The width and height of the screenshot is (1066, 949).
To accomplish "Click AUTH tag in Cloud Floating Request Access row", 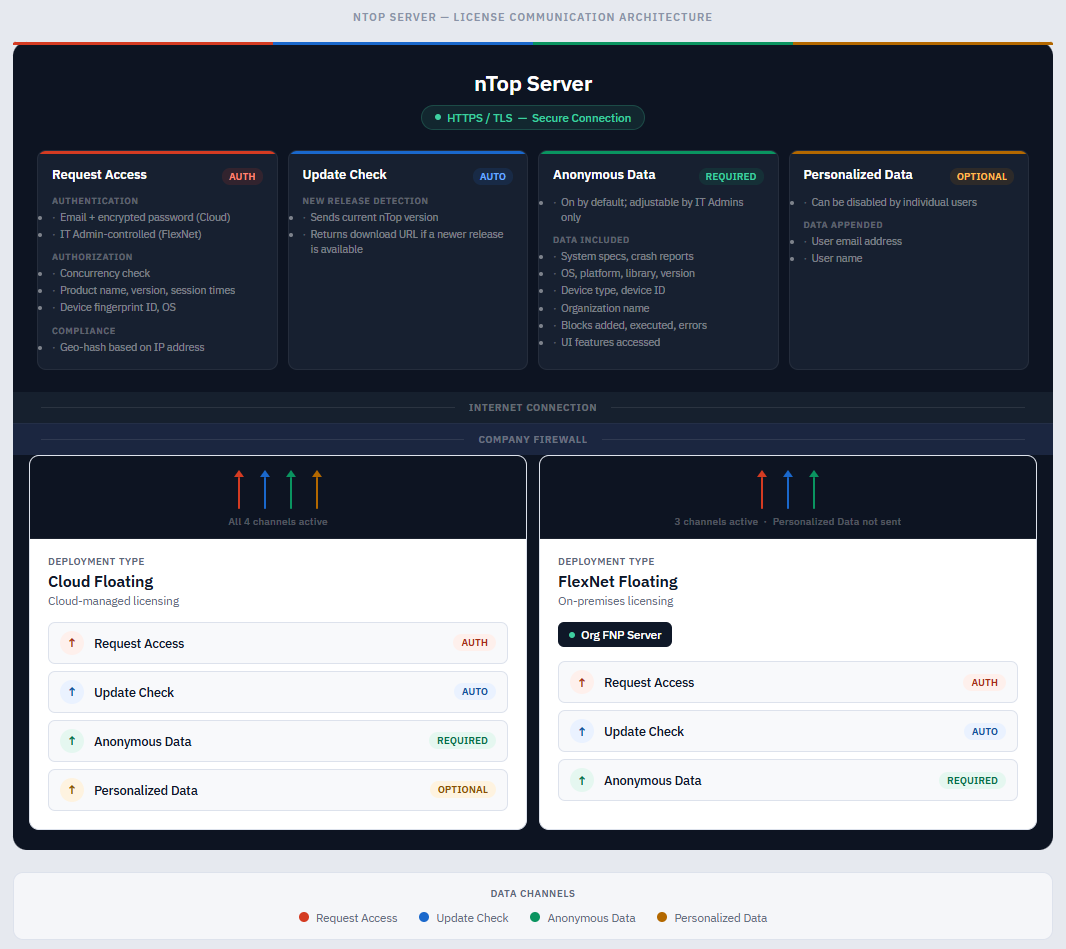I will [x=475, y=642].
